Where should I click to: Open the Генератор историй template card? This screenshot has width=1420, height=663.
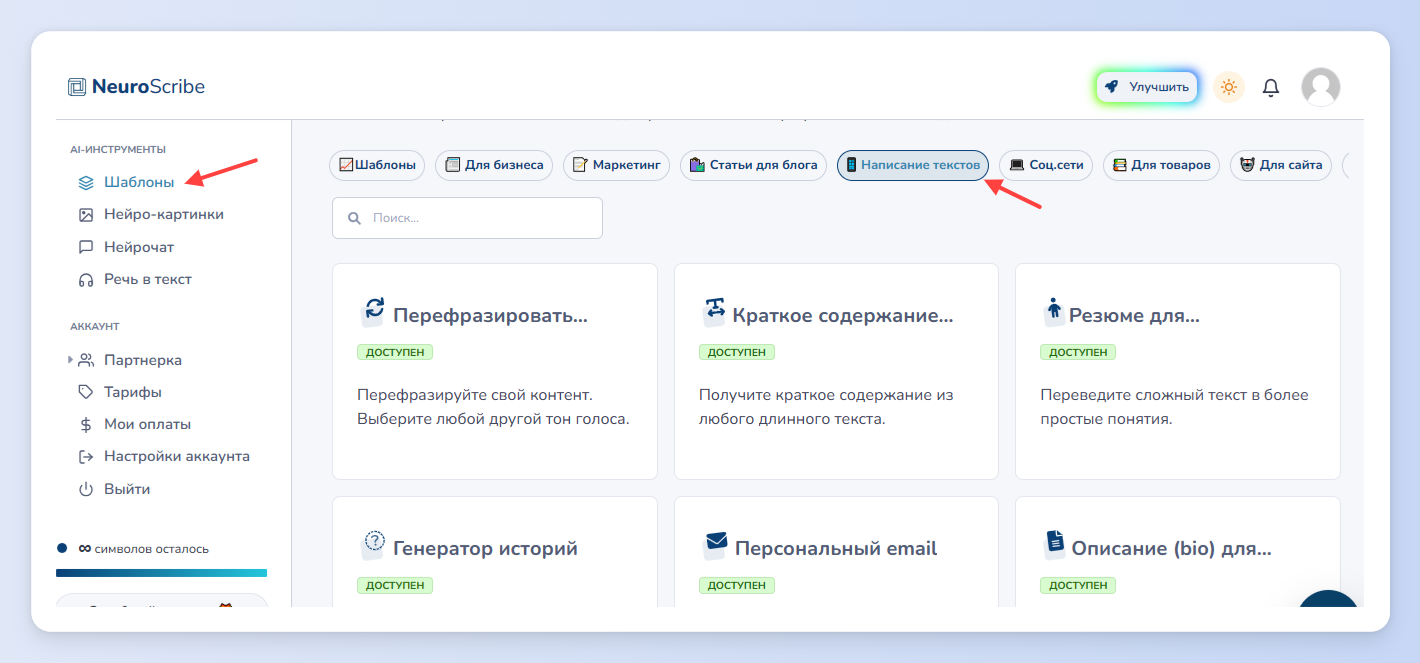495,552
